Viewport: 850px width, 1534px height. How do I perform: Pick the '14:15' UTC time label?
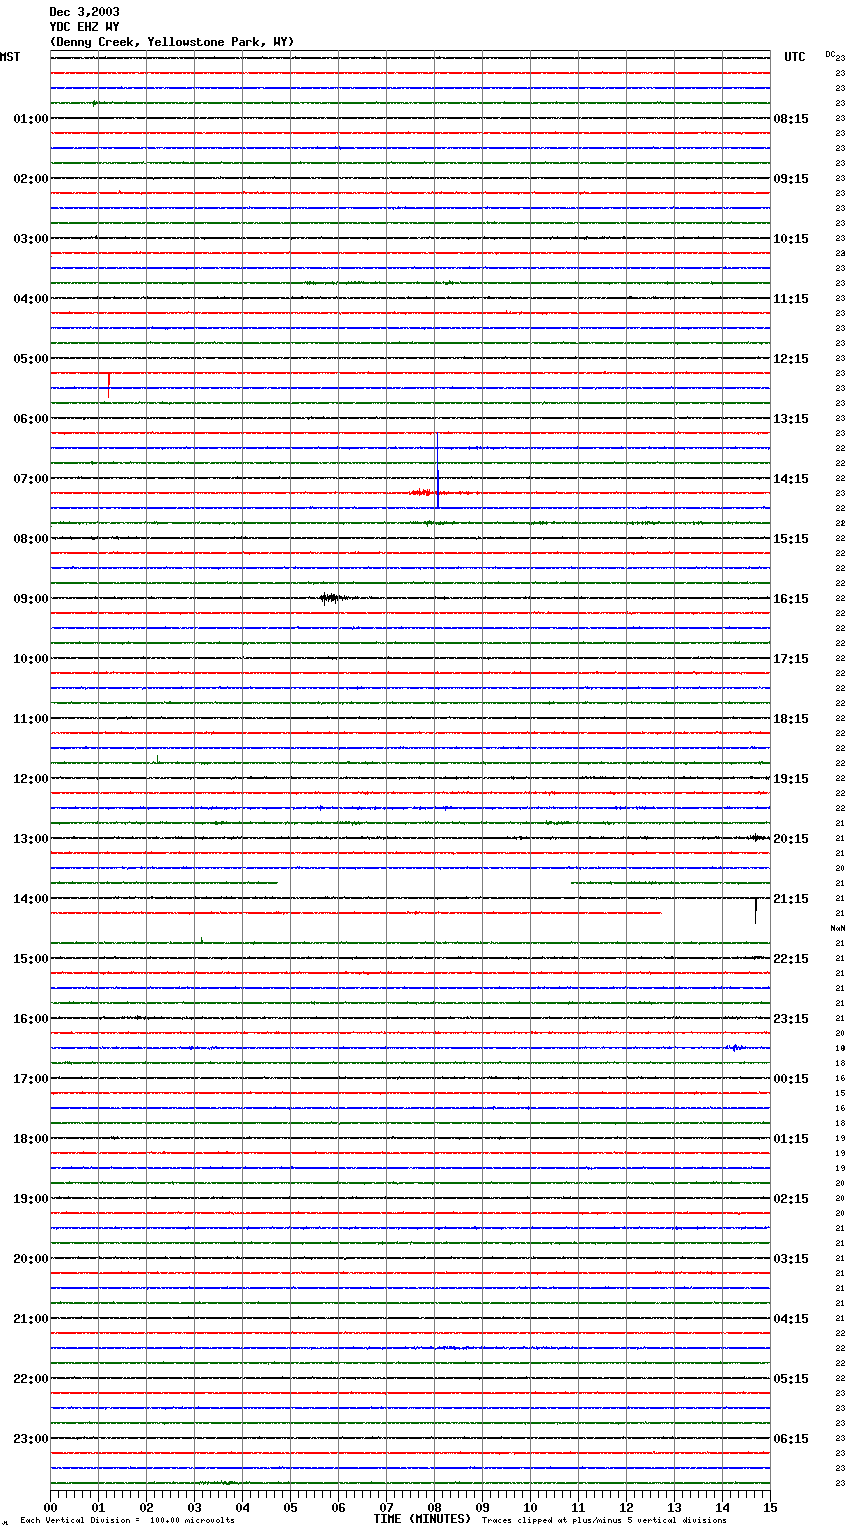click(x=791, y=479)
